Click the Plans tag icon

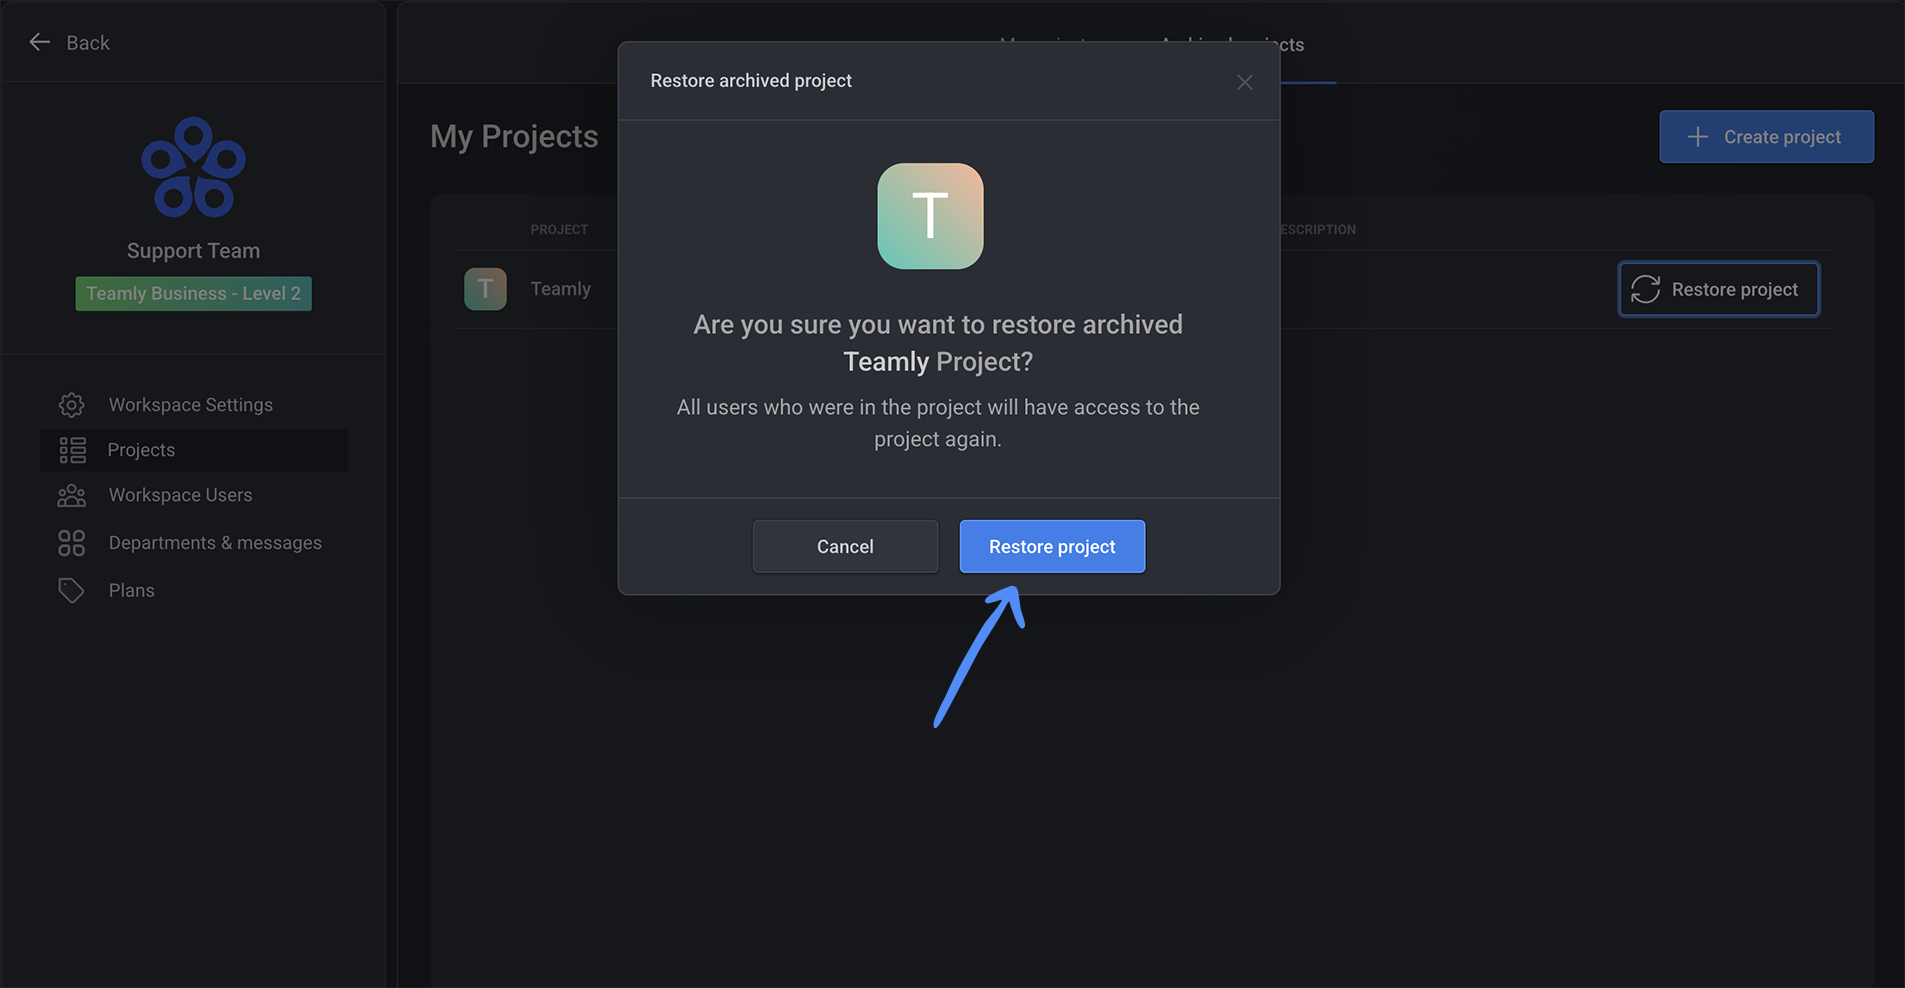pyautogui.click(x=72, y=590)
